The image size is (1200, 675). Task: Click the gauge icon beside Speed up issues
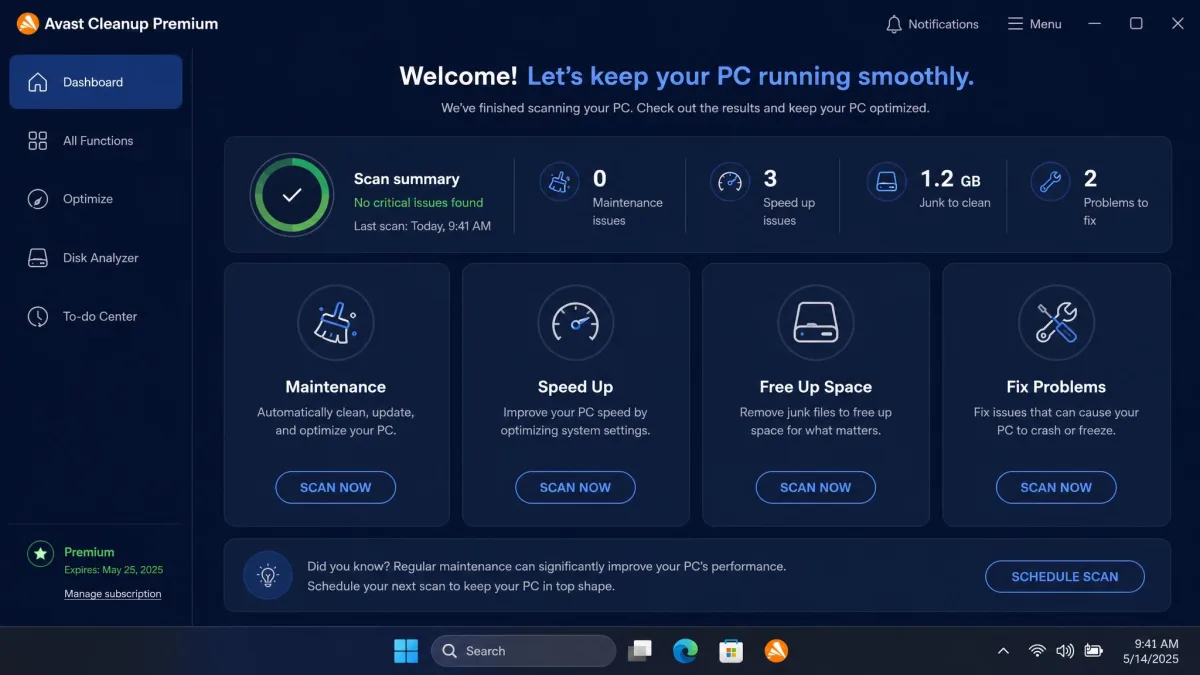tap(730, 182)
